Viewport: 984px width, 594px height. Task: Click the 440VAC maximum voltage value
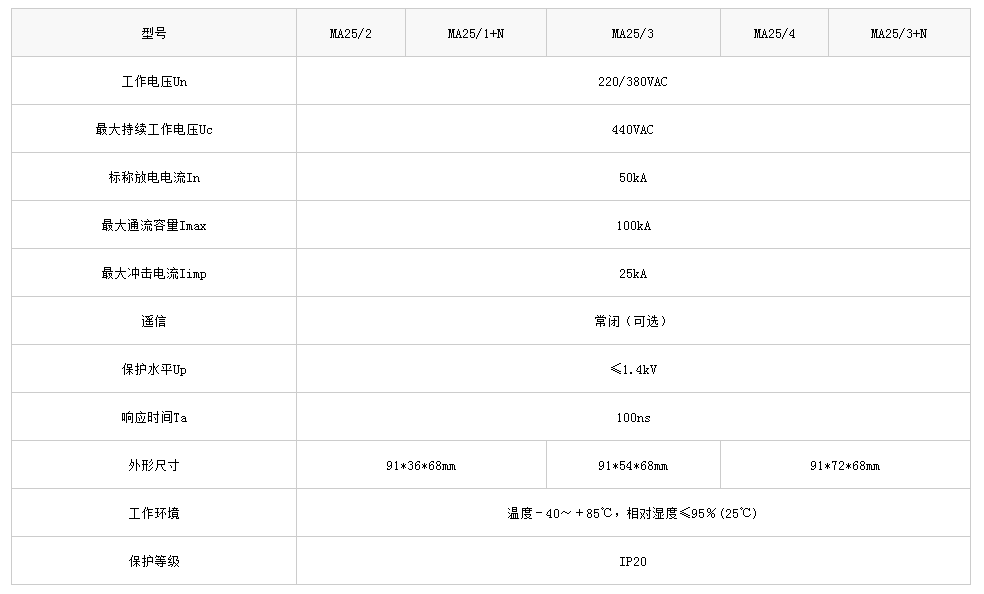click(633, 129)
